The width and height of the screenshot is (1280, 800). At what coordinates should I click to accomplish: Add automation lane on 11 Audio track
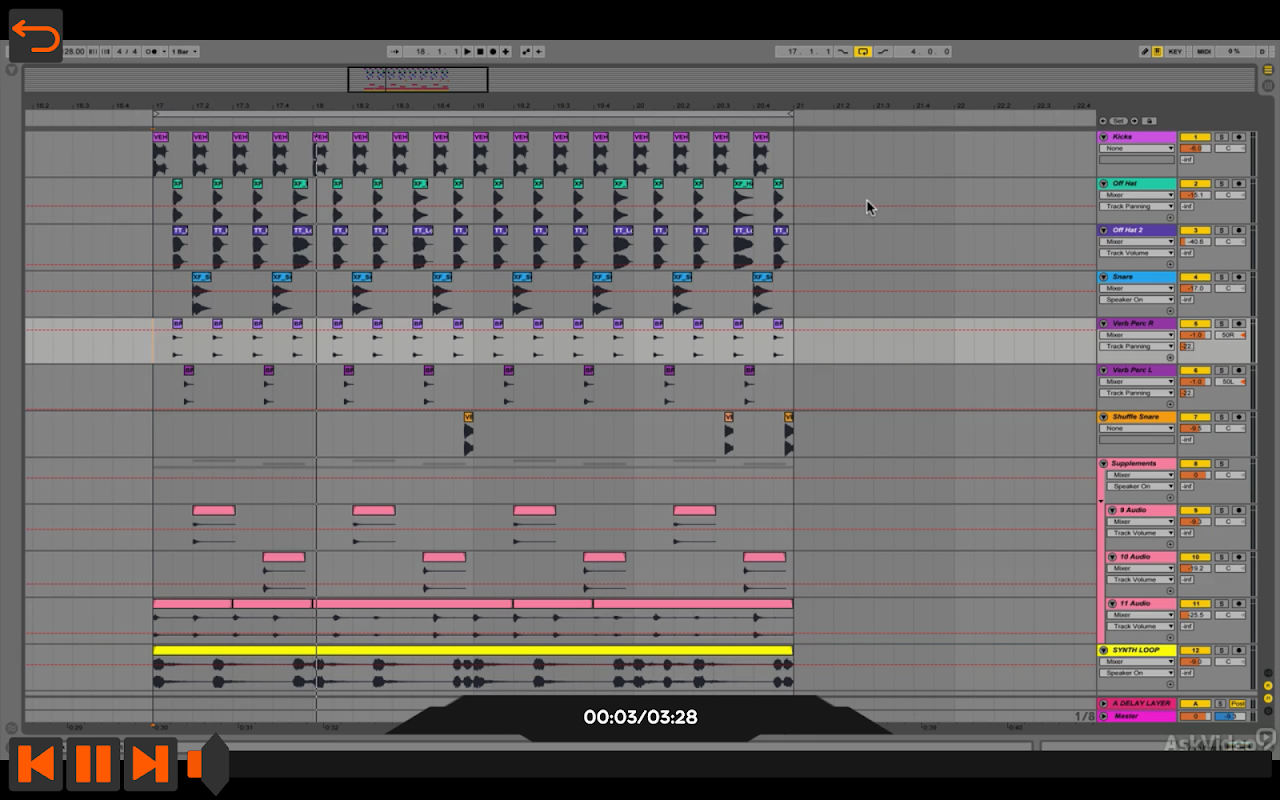1170,637
